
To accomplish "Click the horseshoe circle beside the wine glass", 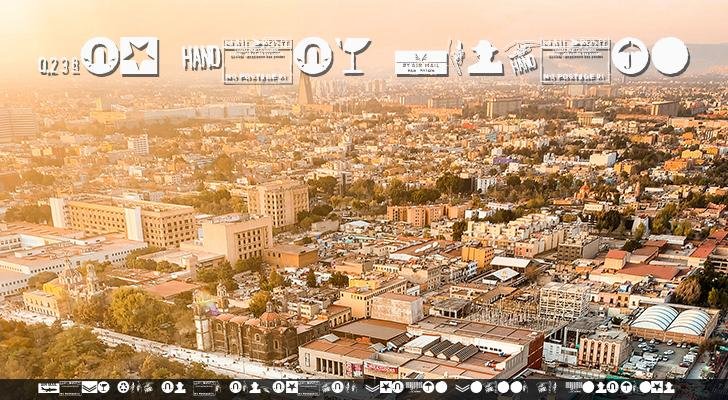I will point(313,57).
